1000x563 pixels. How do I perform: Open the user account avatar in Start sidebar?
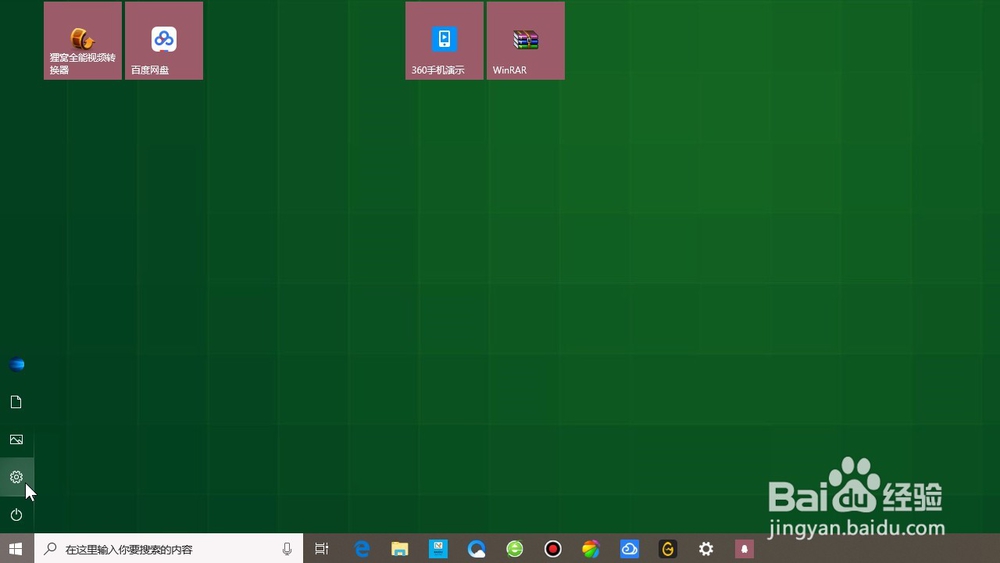(x=17, y=364)
